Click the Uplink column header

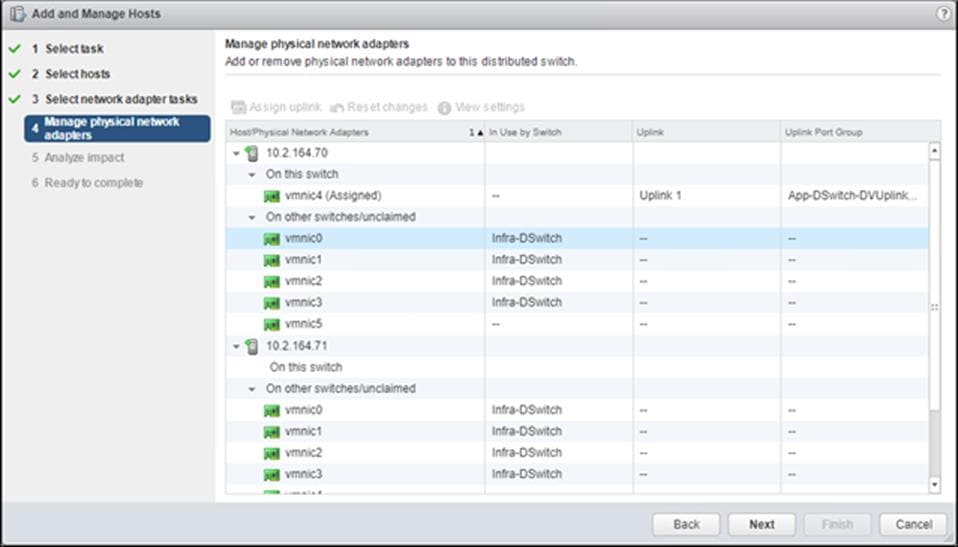click(707, 132)
